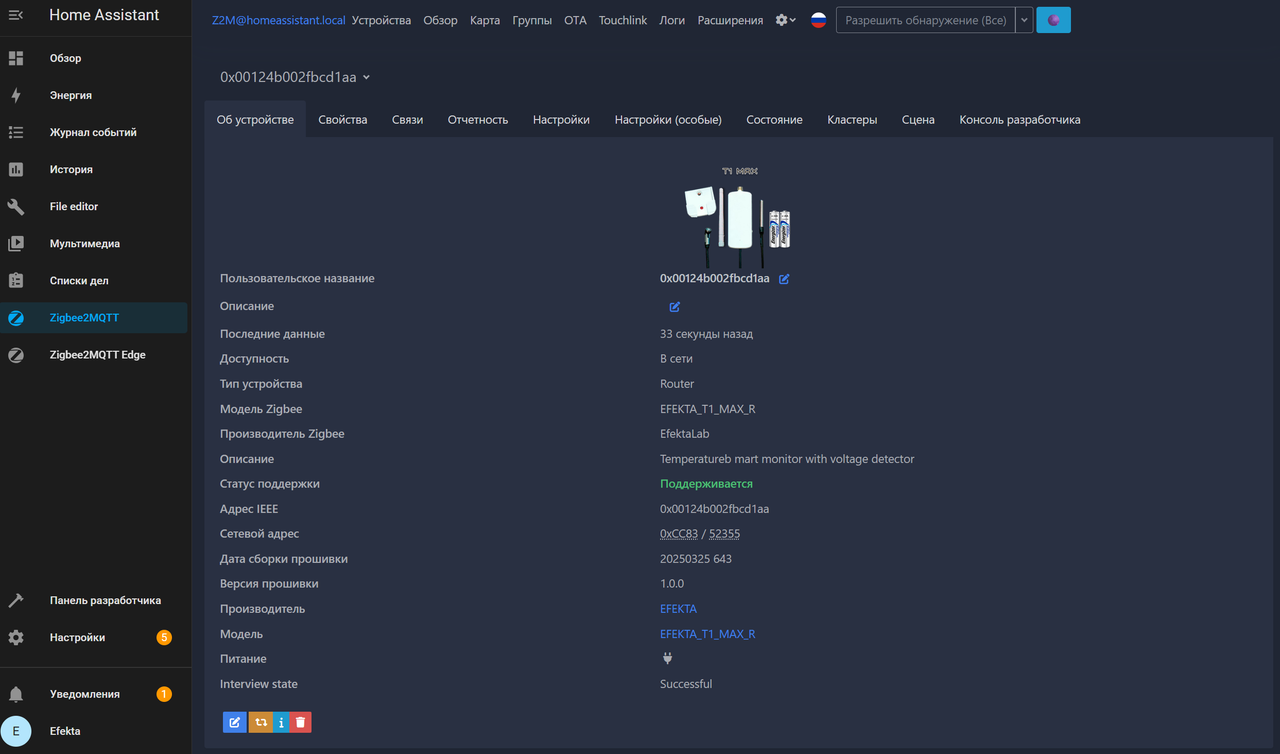The width and height of the screenshot is (1280, 754).
Task: Open the settings gear dropdown in top bar
Action: [786, 20]
